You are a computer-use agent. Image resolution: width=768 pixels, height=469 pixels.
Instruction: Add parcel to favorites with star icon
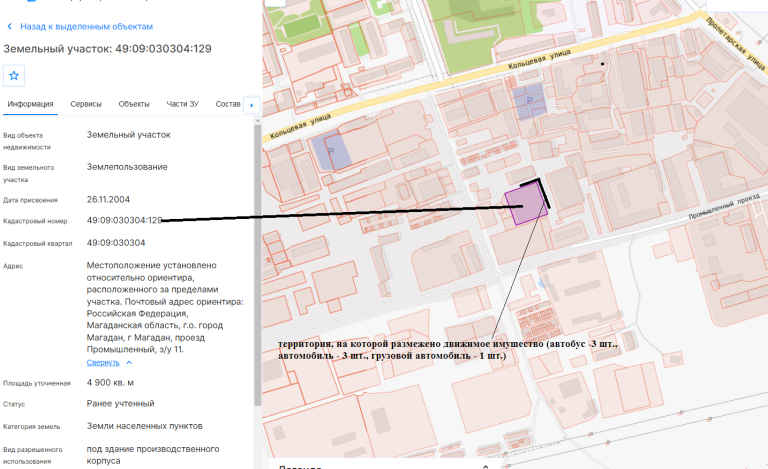pos(14,75)
